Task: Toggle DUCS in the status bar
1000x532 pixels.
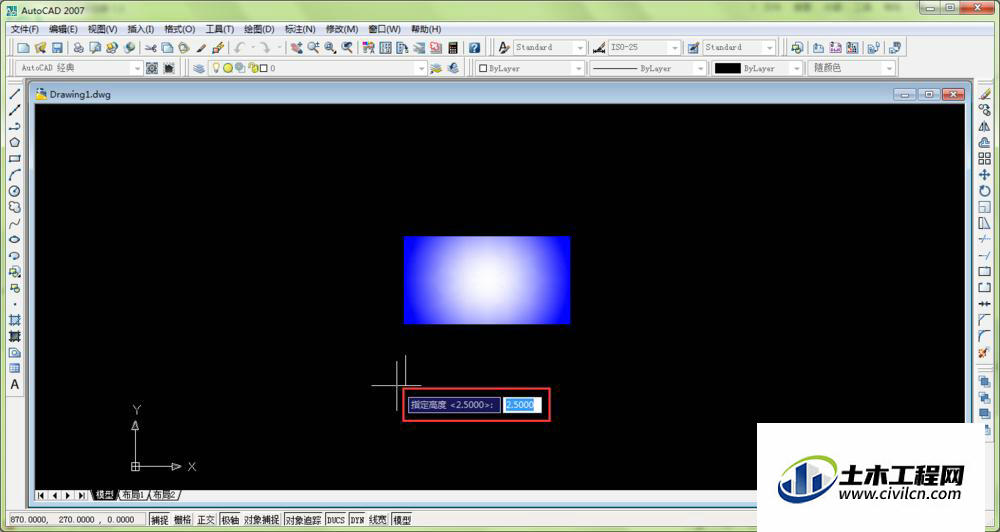Action: pyautogui.click(x=336, y=520)
